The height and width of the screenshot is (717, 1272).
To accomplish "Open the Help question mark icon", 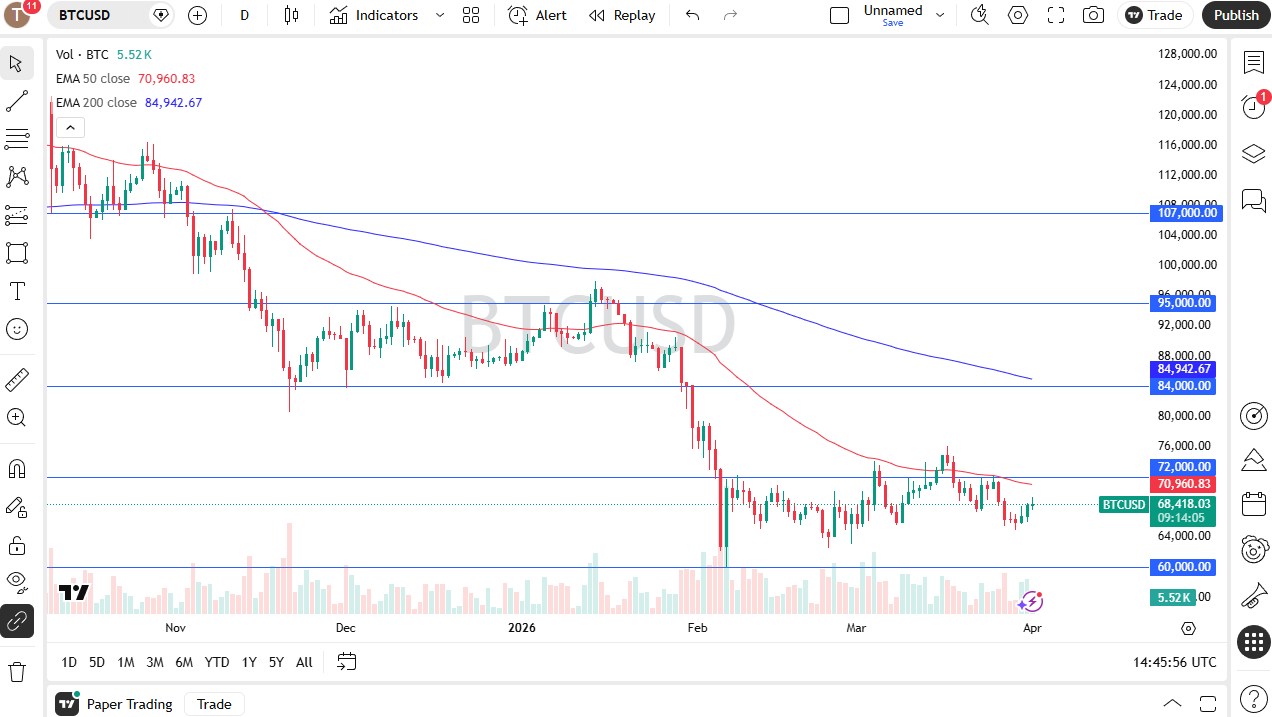I will coord(1254,697).
